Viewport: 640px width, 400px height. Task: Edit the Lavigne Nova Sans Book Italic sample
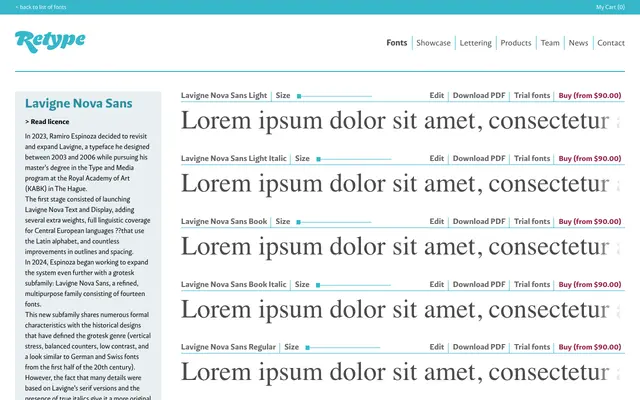point(436,284)
